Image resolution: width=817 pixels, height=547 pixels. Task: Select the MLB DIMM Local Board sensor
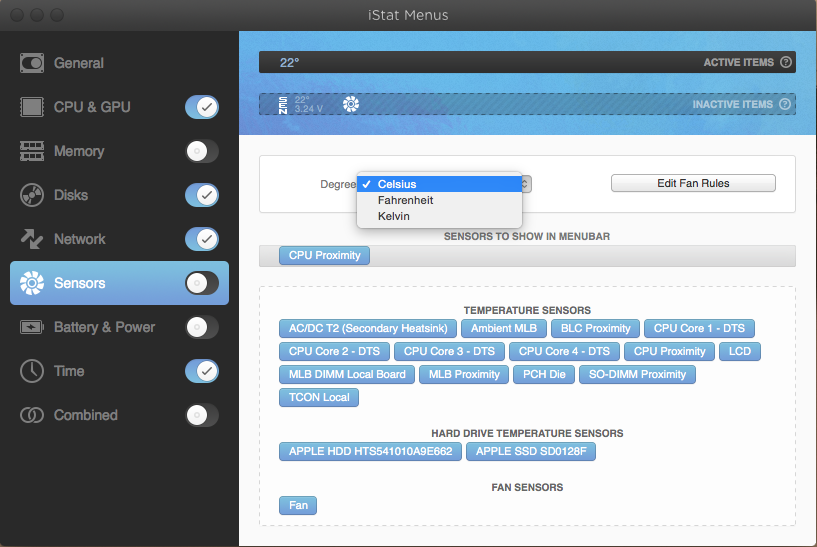point(346,374)
